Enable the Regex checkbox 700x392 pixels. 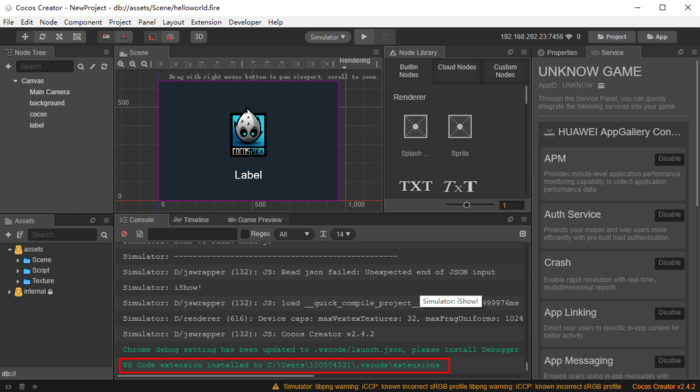pyautogui.click(x=245, y=234)
